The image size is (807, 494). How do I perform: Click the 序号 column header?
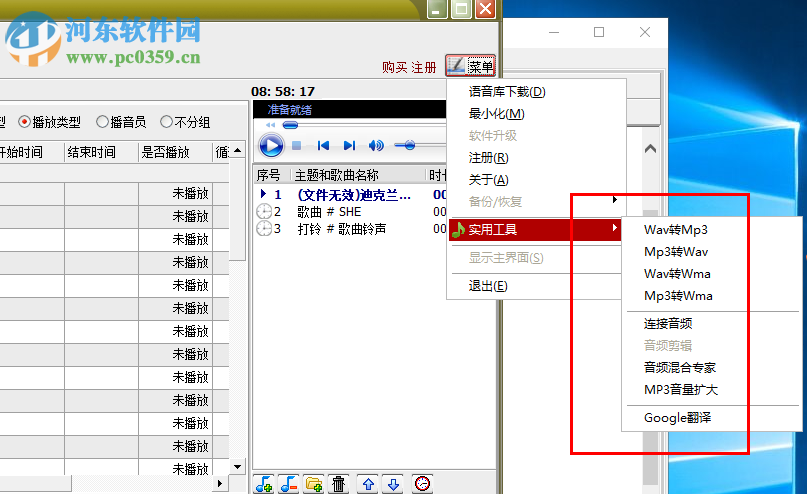pos(272,175)
